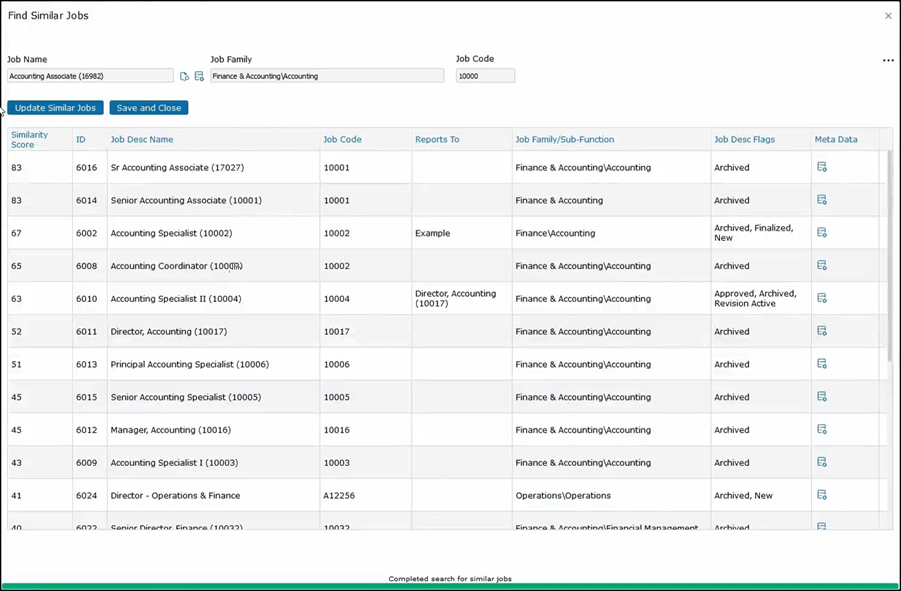Sort by Similarity Score column header
Screen dimensions: 901x591
(29, 139)
